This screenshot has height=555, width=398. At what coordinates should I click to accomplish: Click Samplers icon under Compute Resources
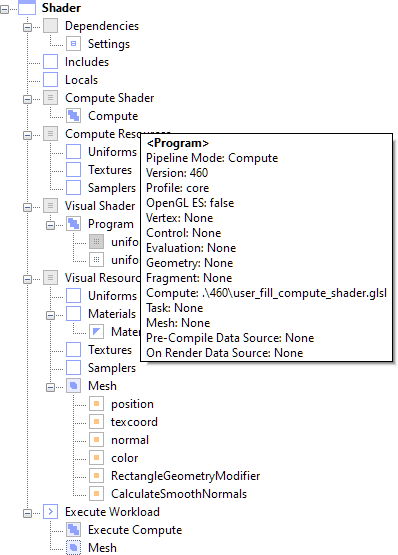[73, 188]
